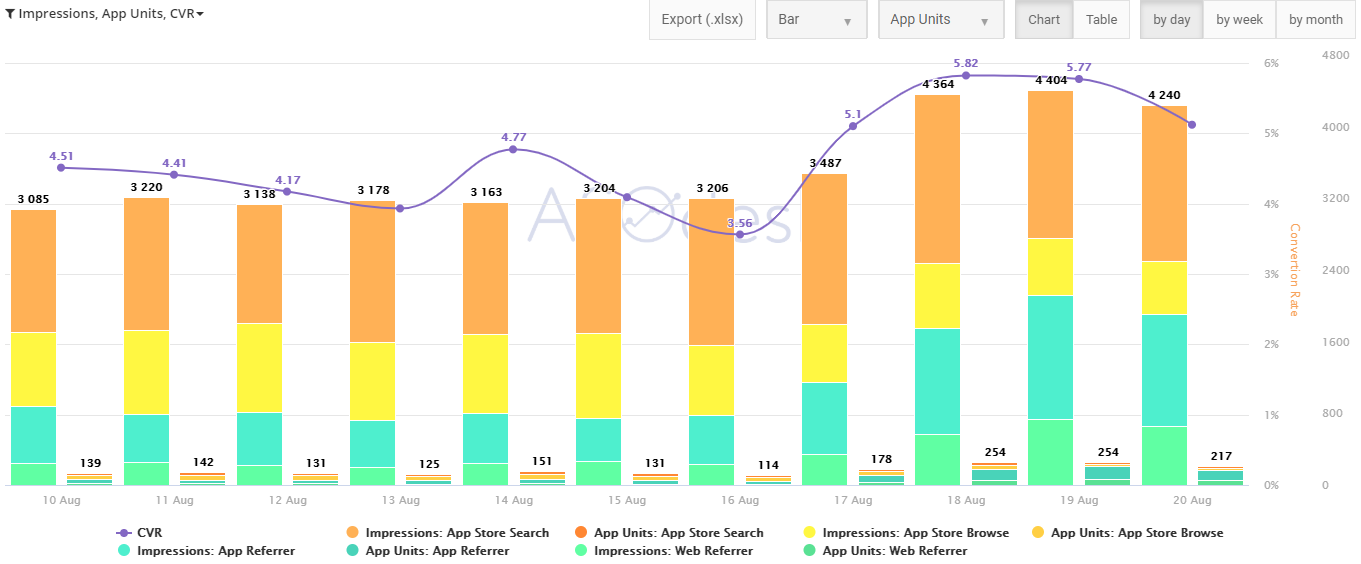Click the yellow Impressions: App Store Browse legend dot

[809, 533]
